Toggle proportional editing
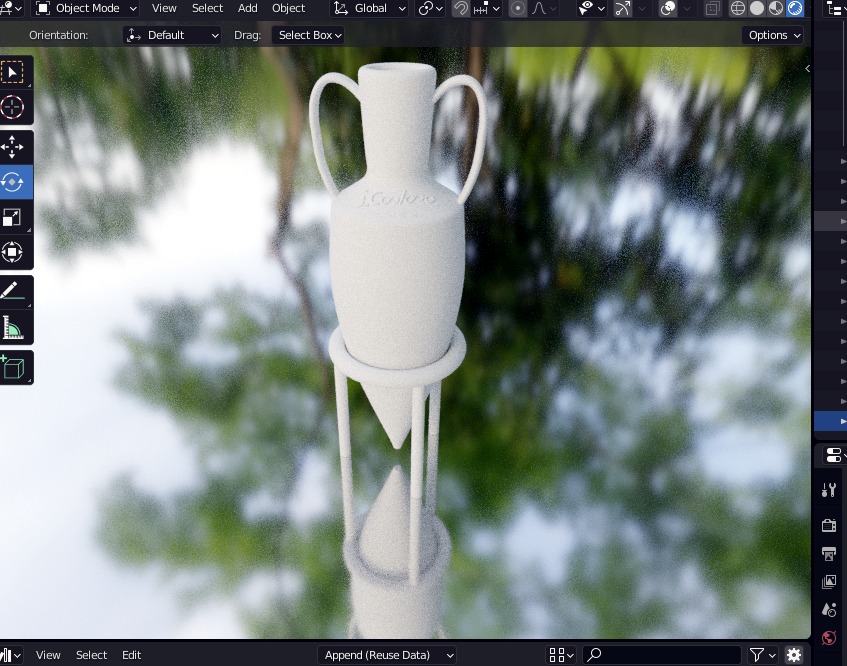Image resolution: width=847 pixels, height=666 pixels. [517, 9]
